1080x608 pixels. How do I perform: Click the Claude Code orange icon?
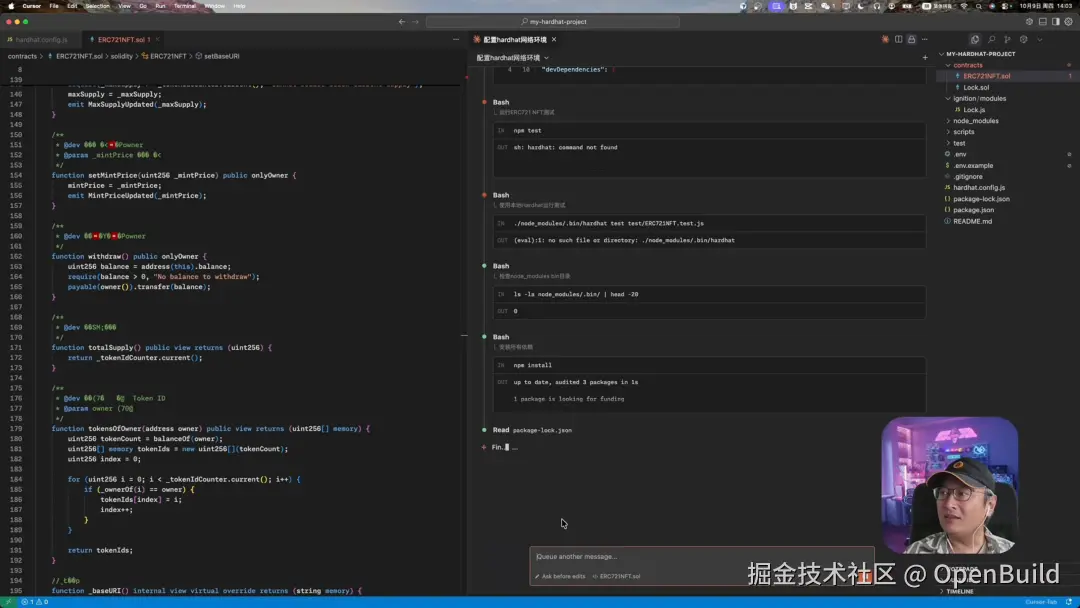point(885,40)
